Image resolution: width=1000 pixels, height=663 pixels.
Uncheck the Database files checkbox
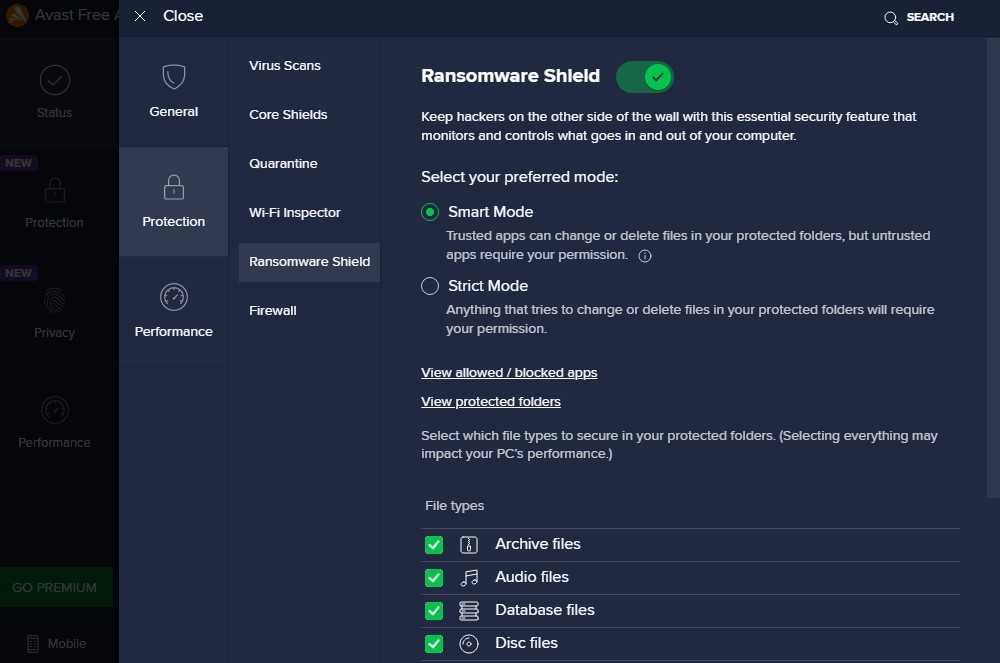[434, 611]
